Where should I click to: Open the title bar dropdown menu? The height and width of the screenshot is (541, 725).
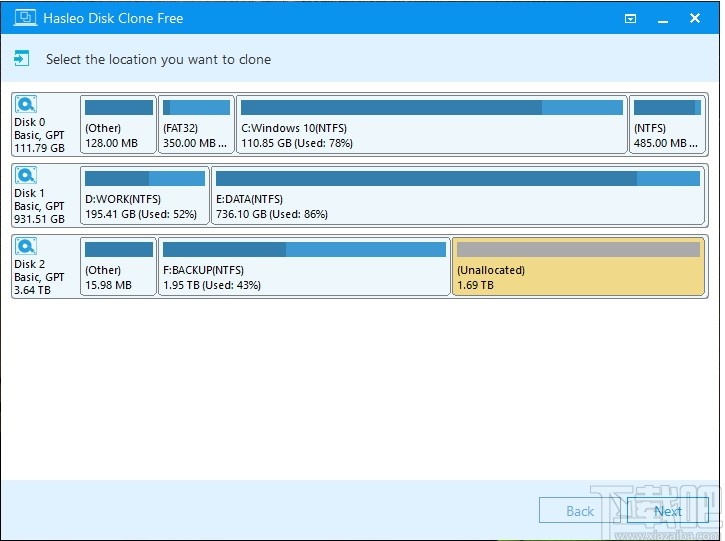[x=630, y=18]
